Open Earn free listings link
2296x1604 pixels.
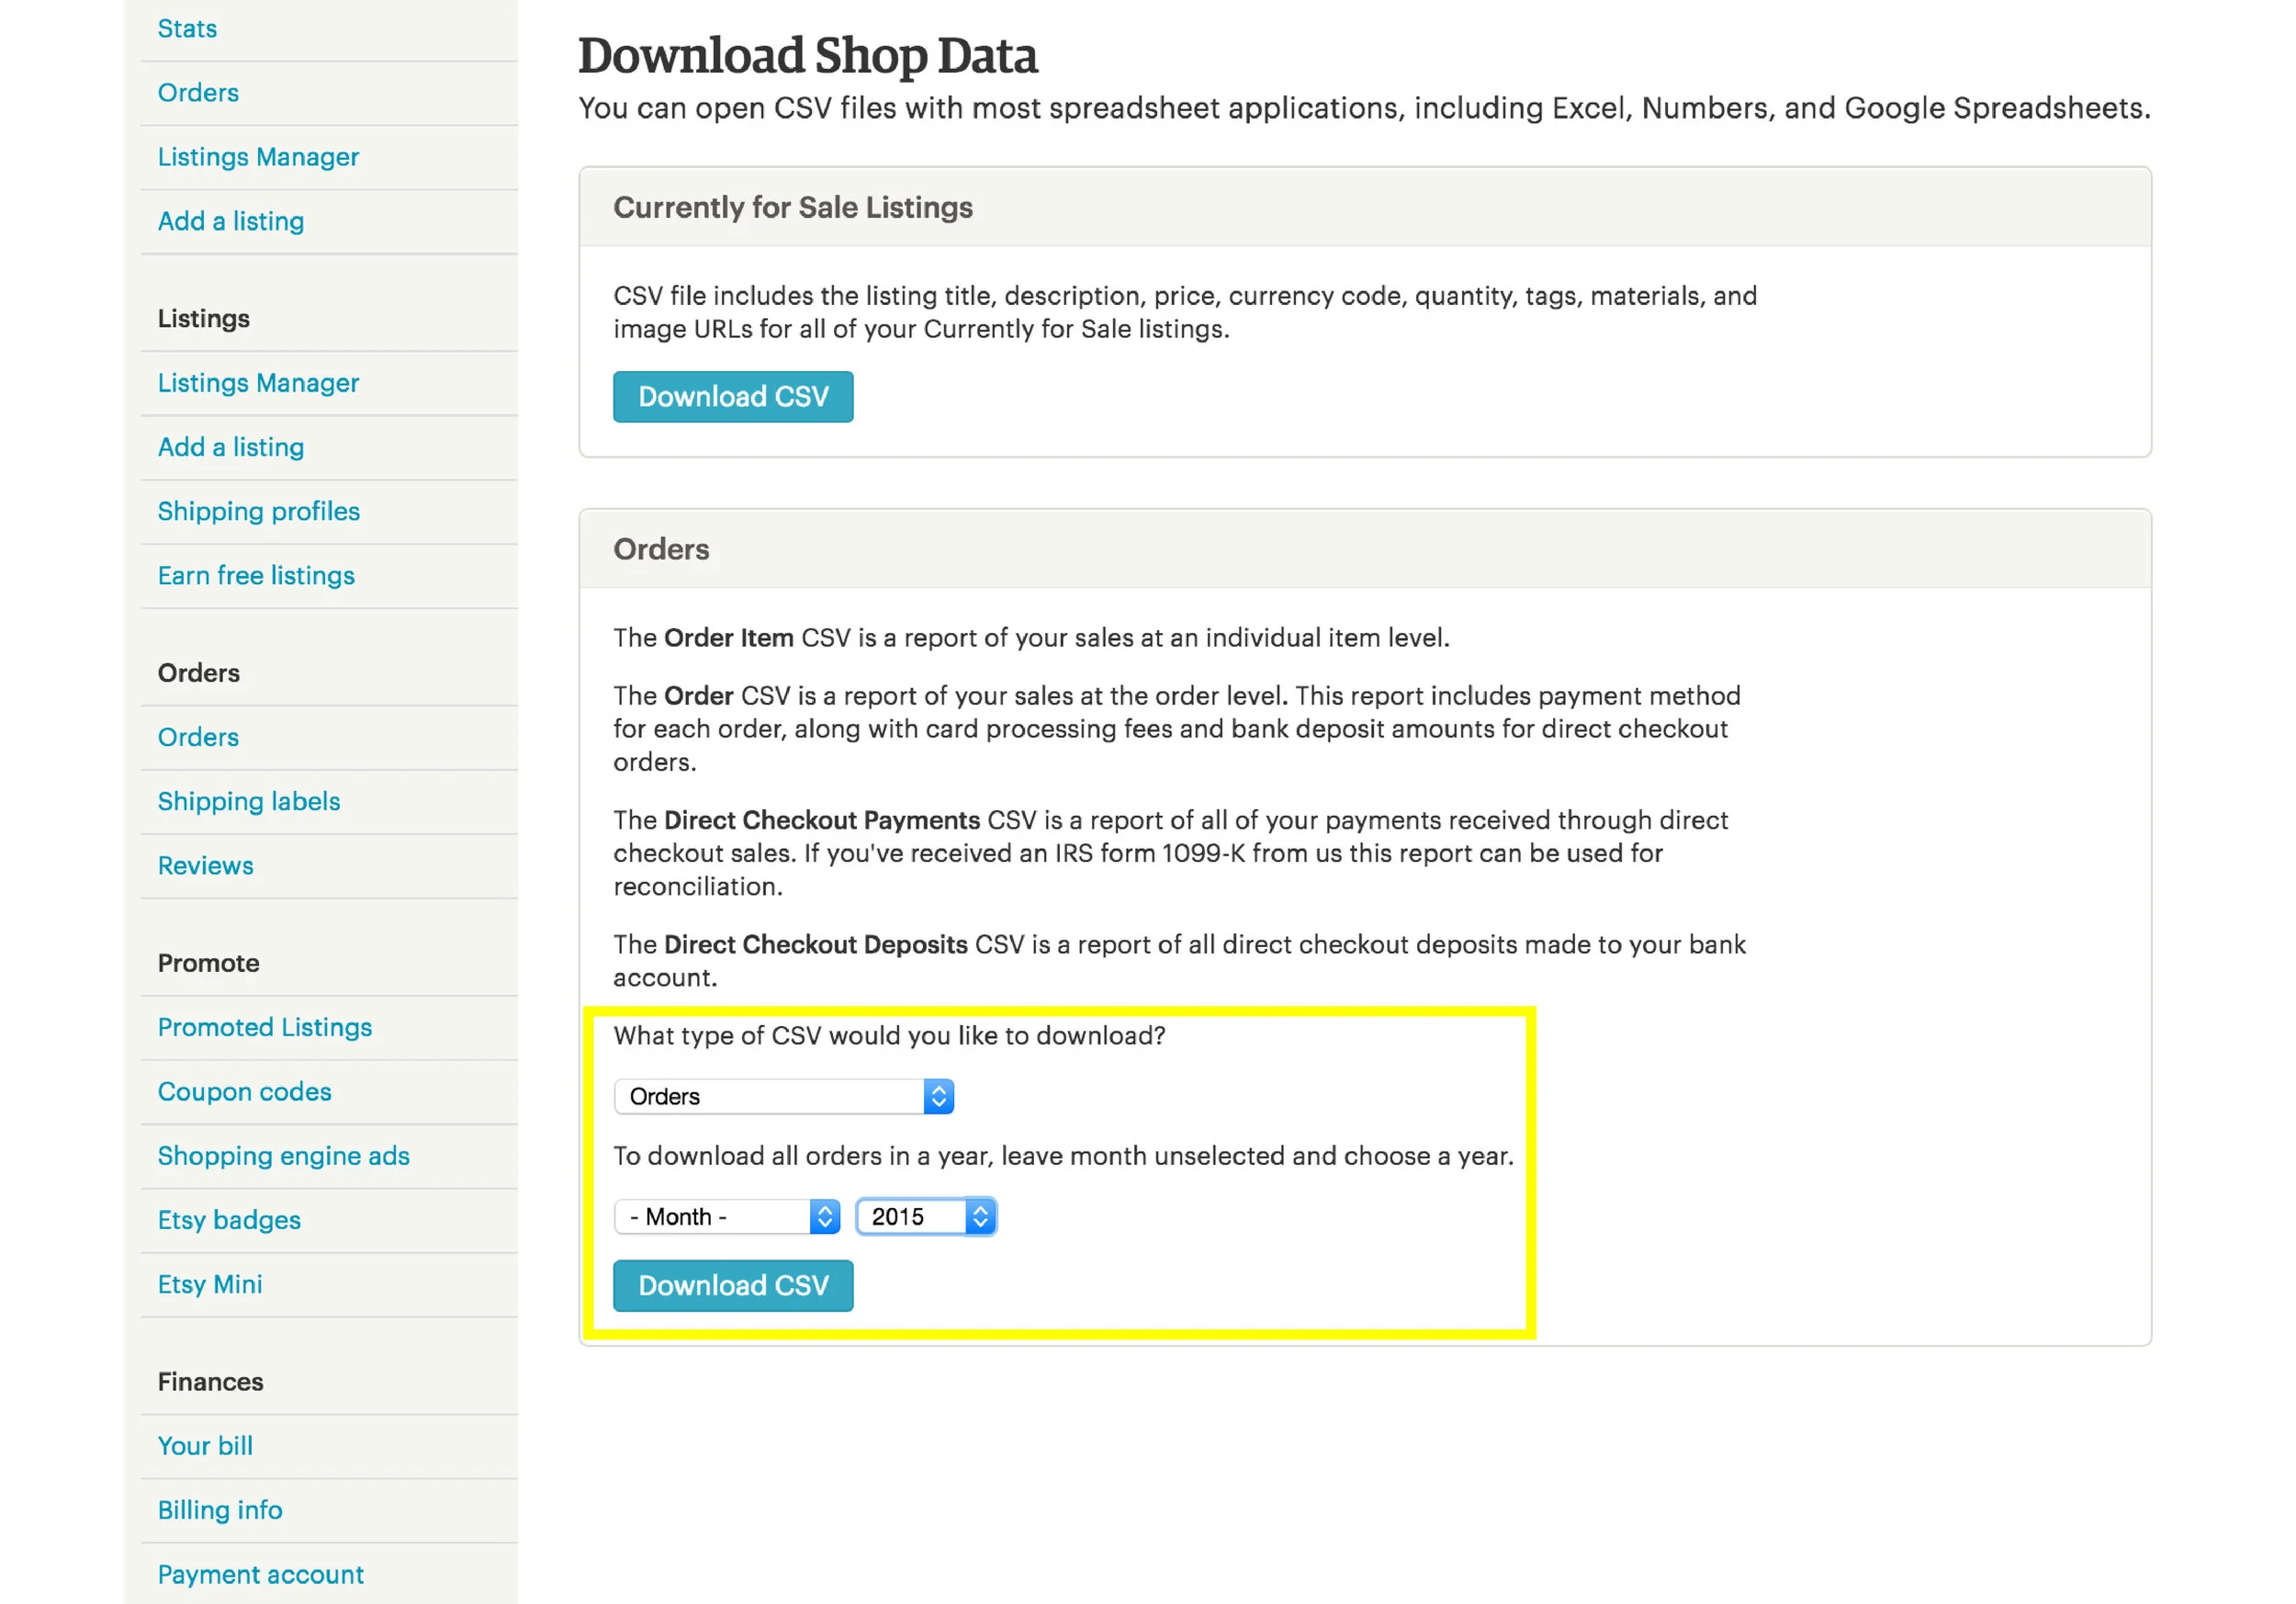256,575
